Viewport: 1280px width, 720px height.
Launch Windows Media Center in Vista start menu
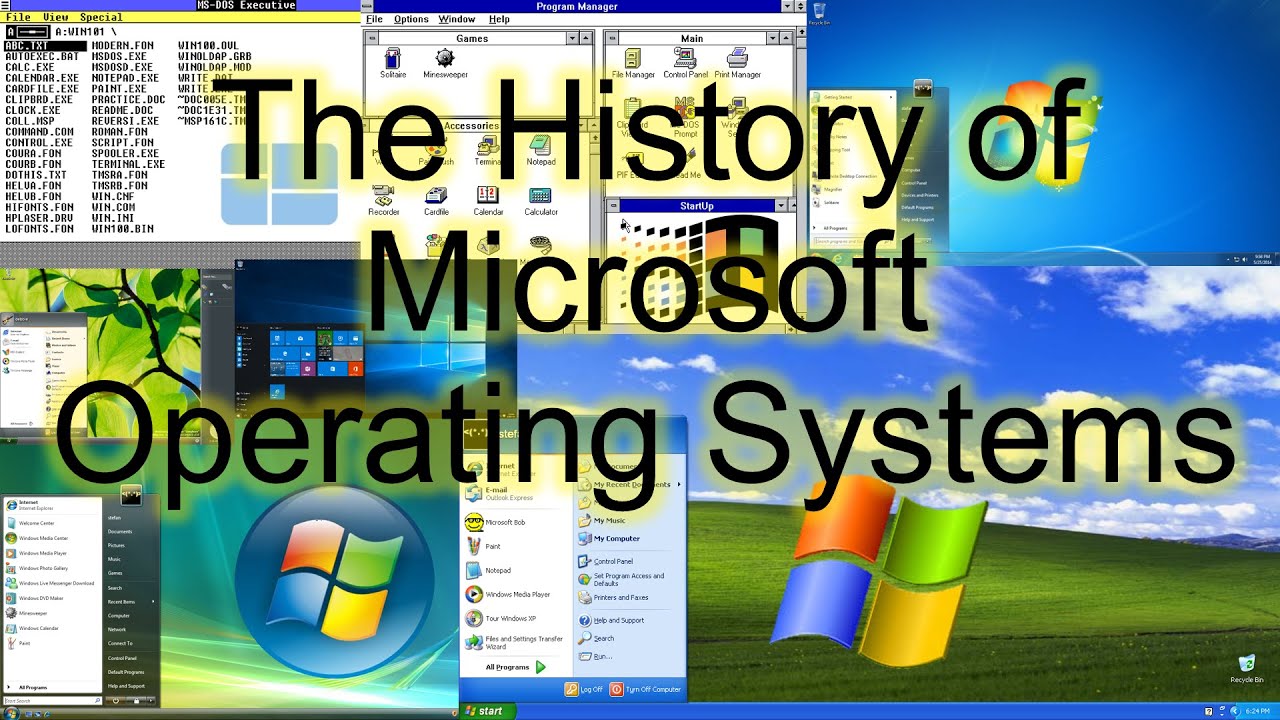[38, 538]
